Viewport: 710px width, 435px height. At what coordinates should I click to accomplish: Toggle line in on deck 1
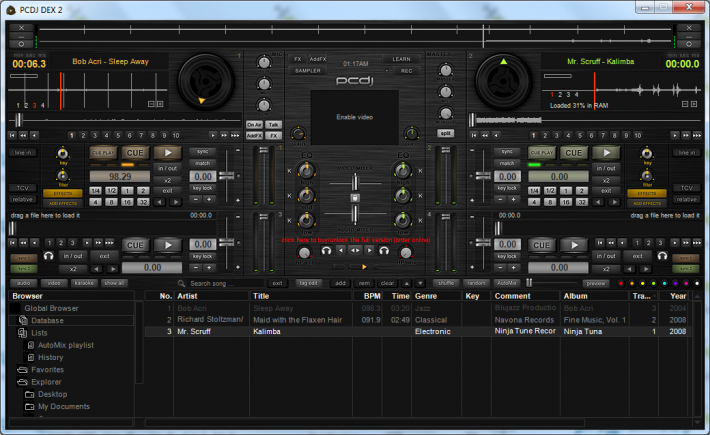click(x=23, y=153)
